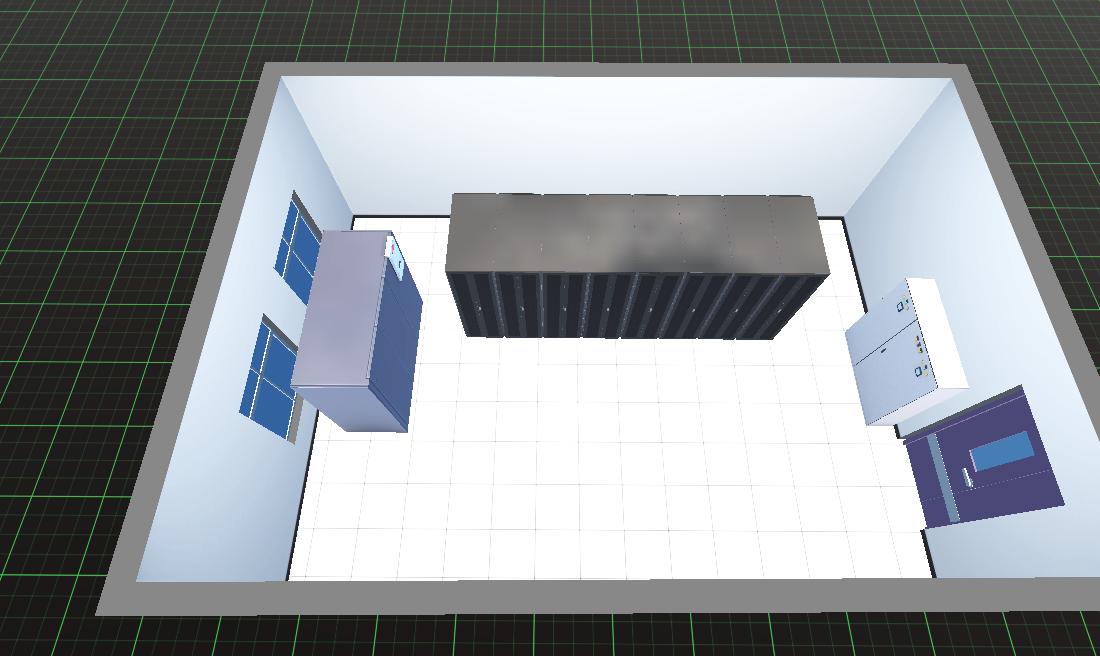The image size is (1100, 656).
Task: Click the small white panel on blue cabinet
Action: click(397, 256)
